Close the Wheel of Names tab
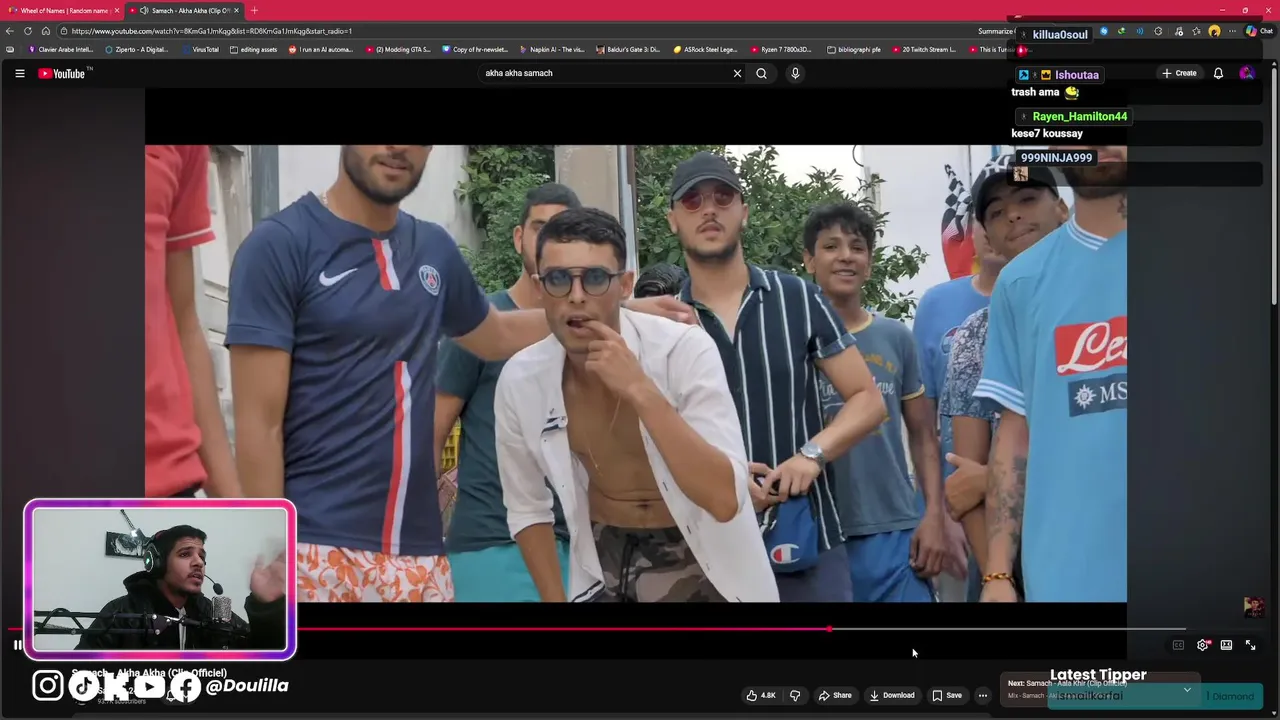The image size is (1280, 720). (117, 10)
